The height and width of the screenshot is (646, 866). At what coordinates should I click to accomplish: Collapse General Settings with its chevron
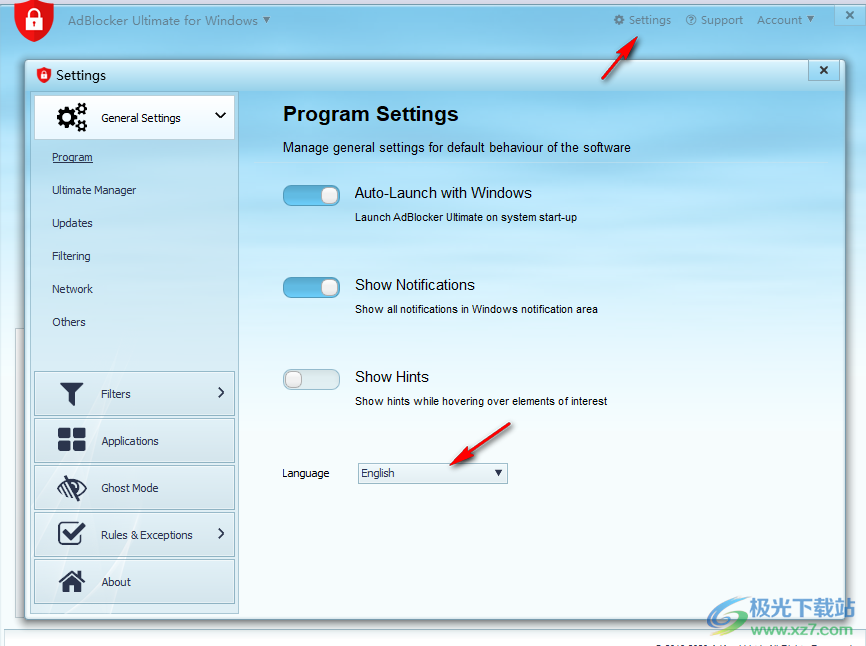tap(220, 115)
